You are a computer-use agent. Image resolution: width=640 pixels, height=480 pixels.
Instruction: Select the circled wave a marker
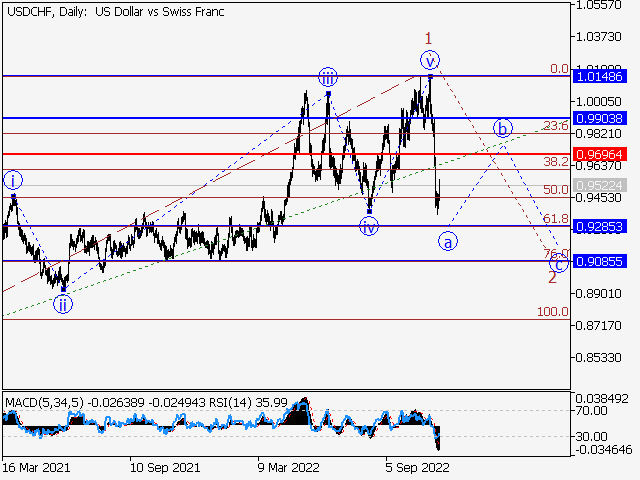[x=449, y=241]
